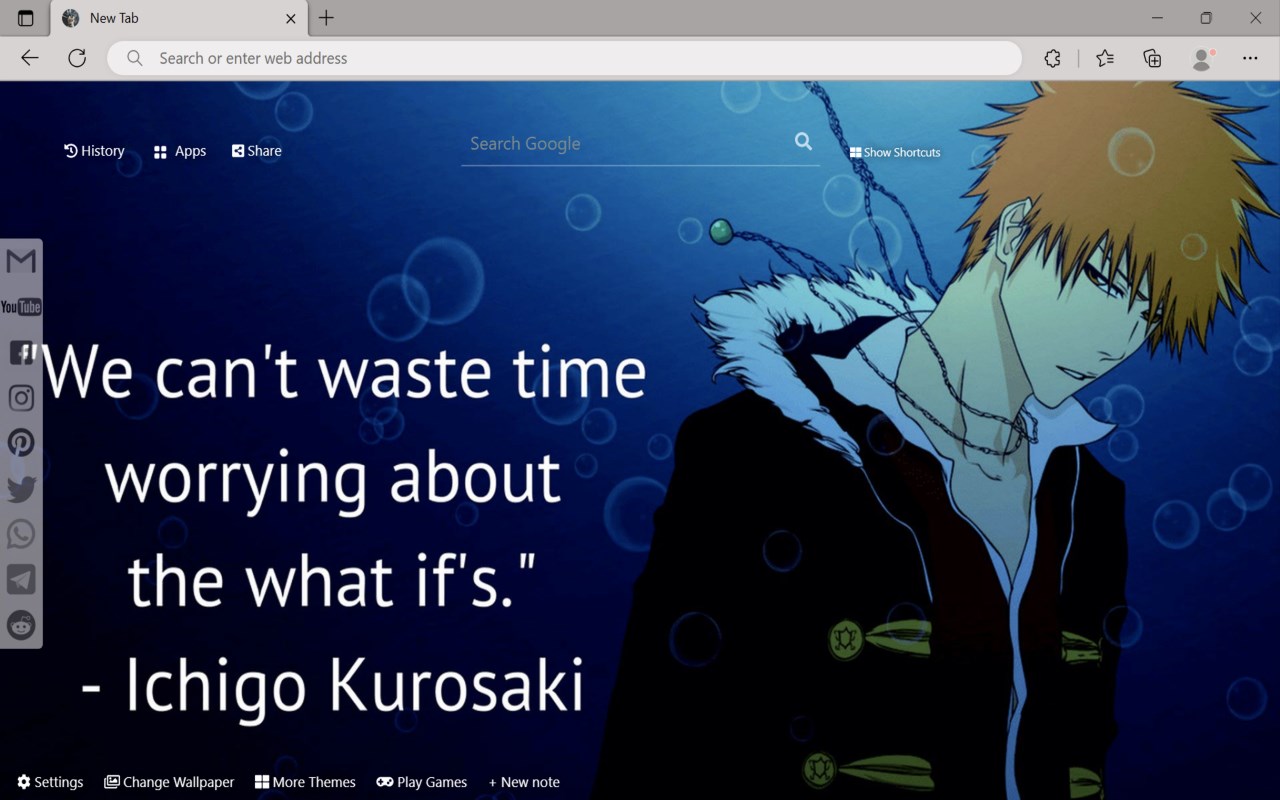The image size is (1280, 800).
Task: Open the Twitter sidebar shortcut
Action: (x=21, y=489)
